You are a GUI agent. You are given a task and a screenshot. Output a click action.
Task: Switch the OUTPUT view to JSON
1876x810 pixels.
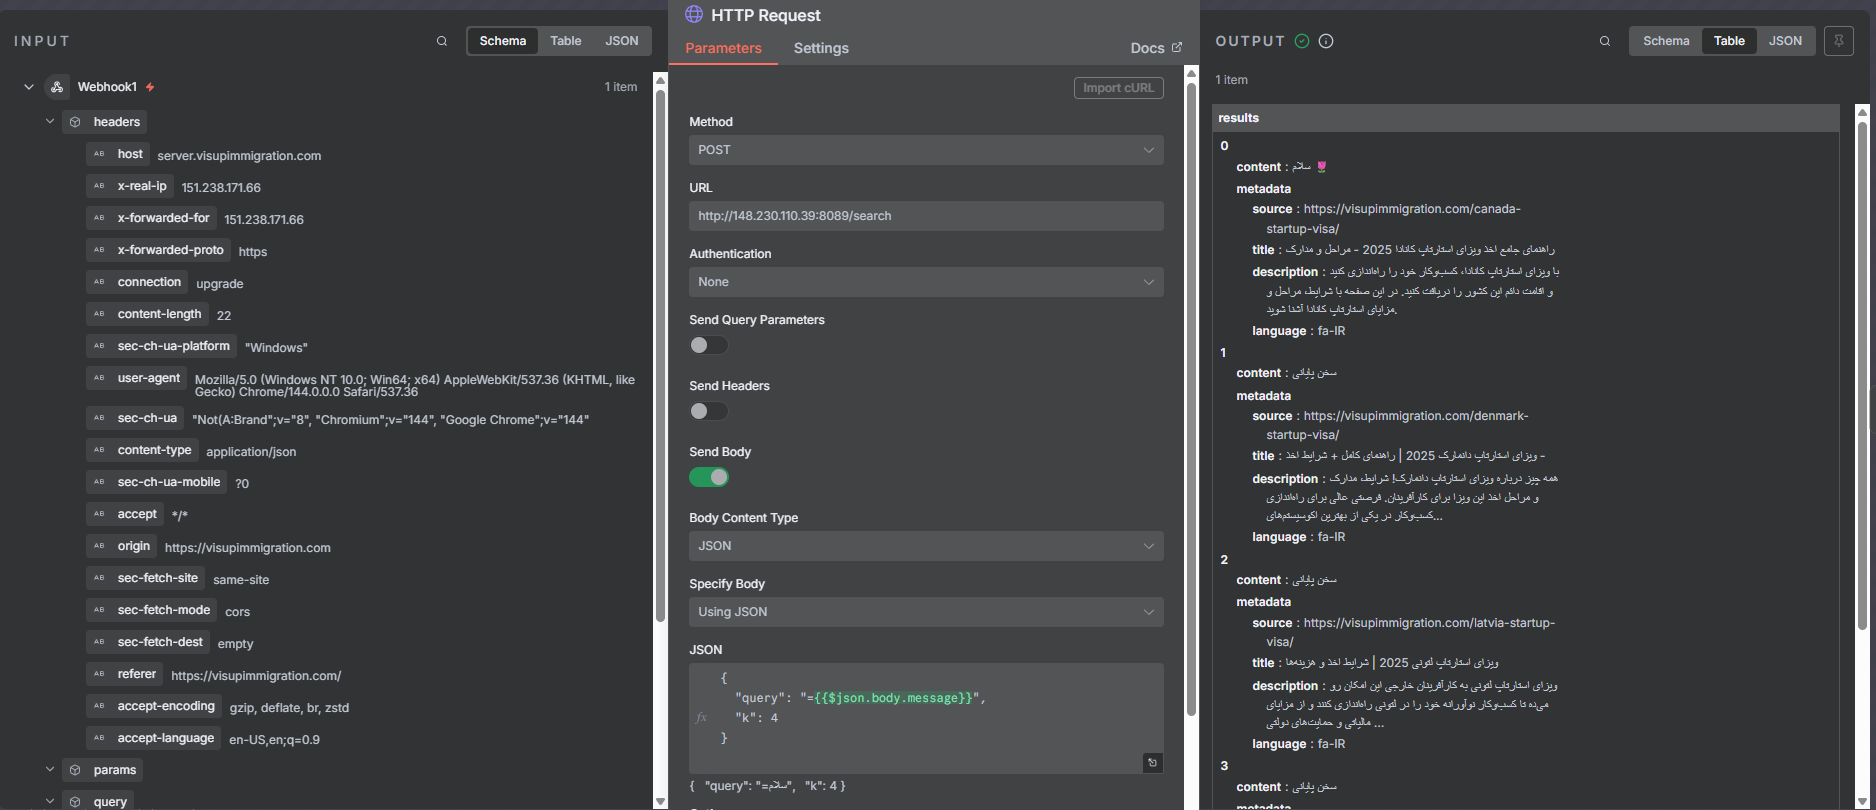coord(1785,41)
